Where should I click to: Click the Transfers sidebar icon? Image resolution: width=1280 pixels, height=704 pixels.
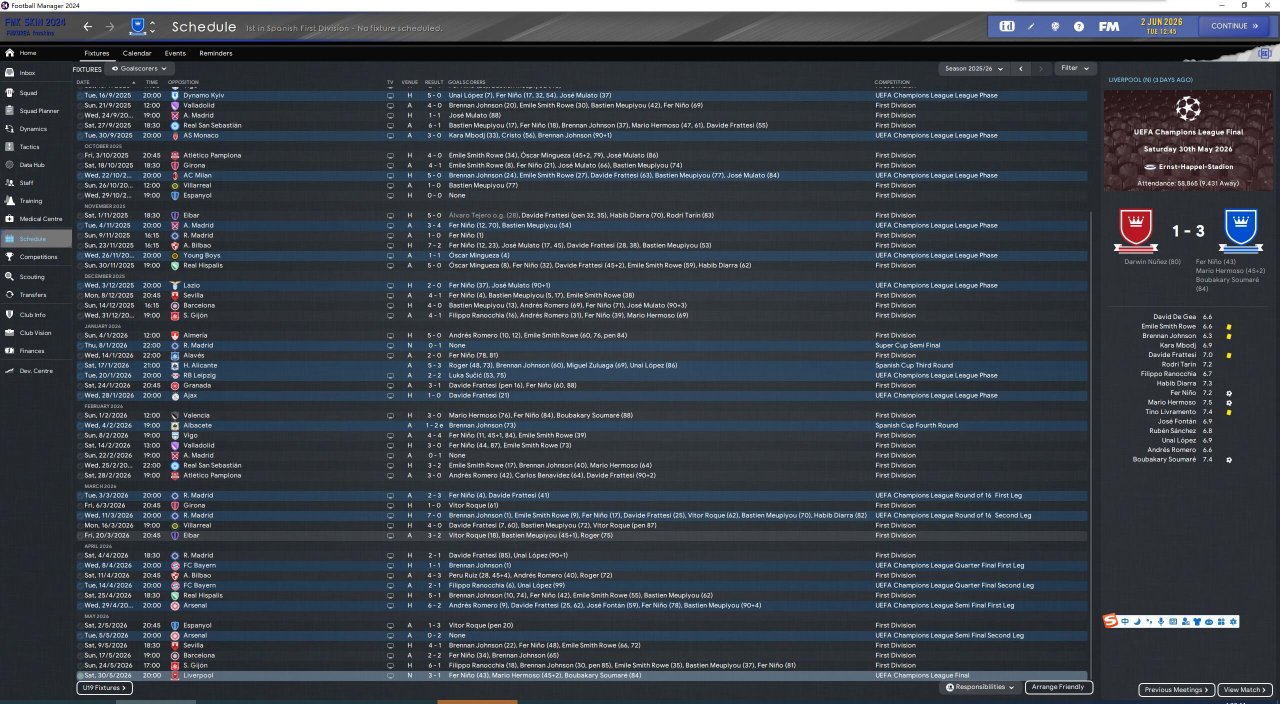coord(10,295)
